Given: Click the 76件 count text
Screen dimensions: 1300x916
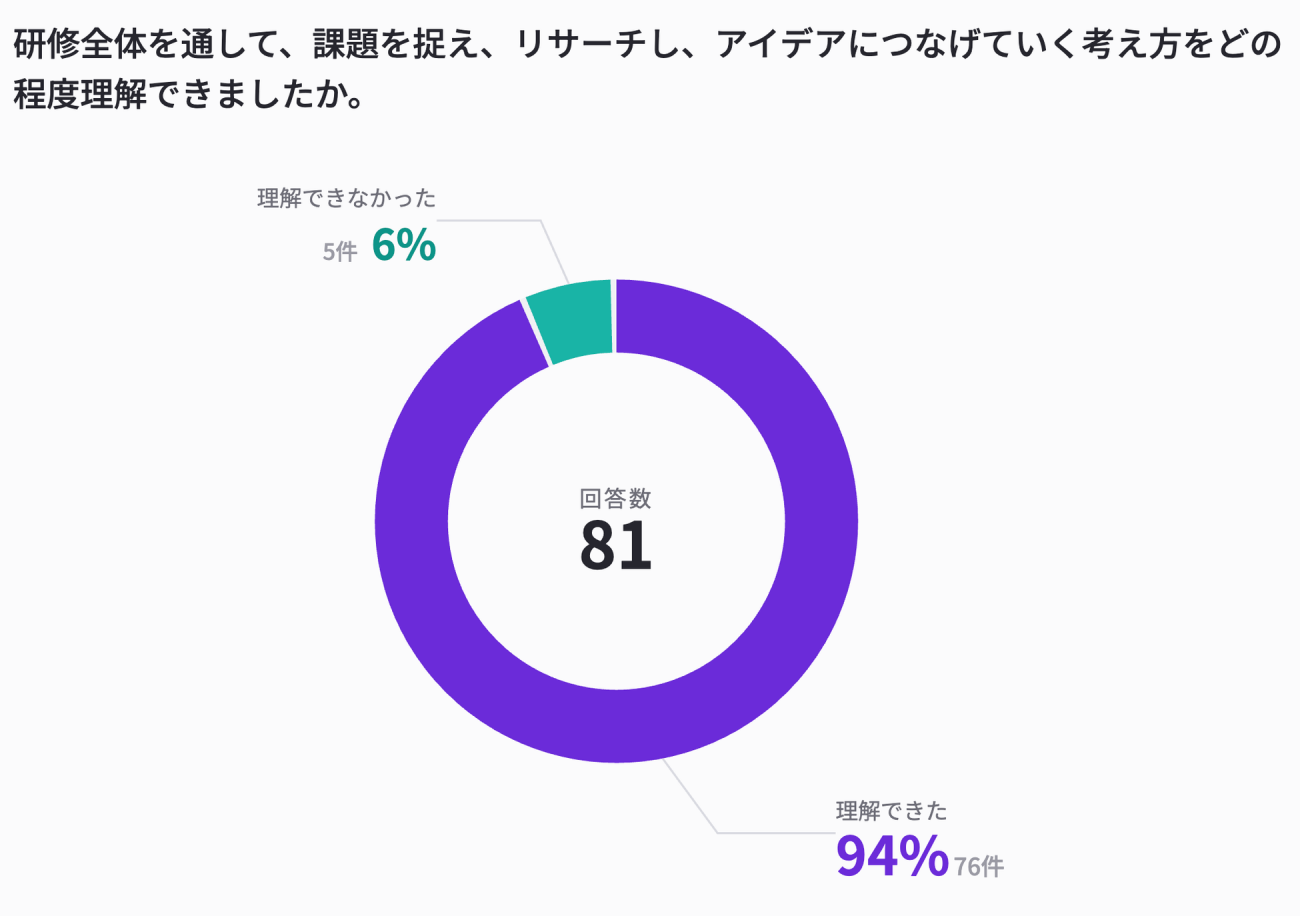Looking at the screenshot, I should point(978,867).
